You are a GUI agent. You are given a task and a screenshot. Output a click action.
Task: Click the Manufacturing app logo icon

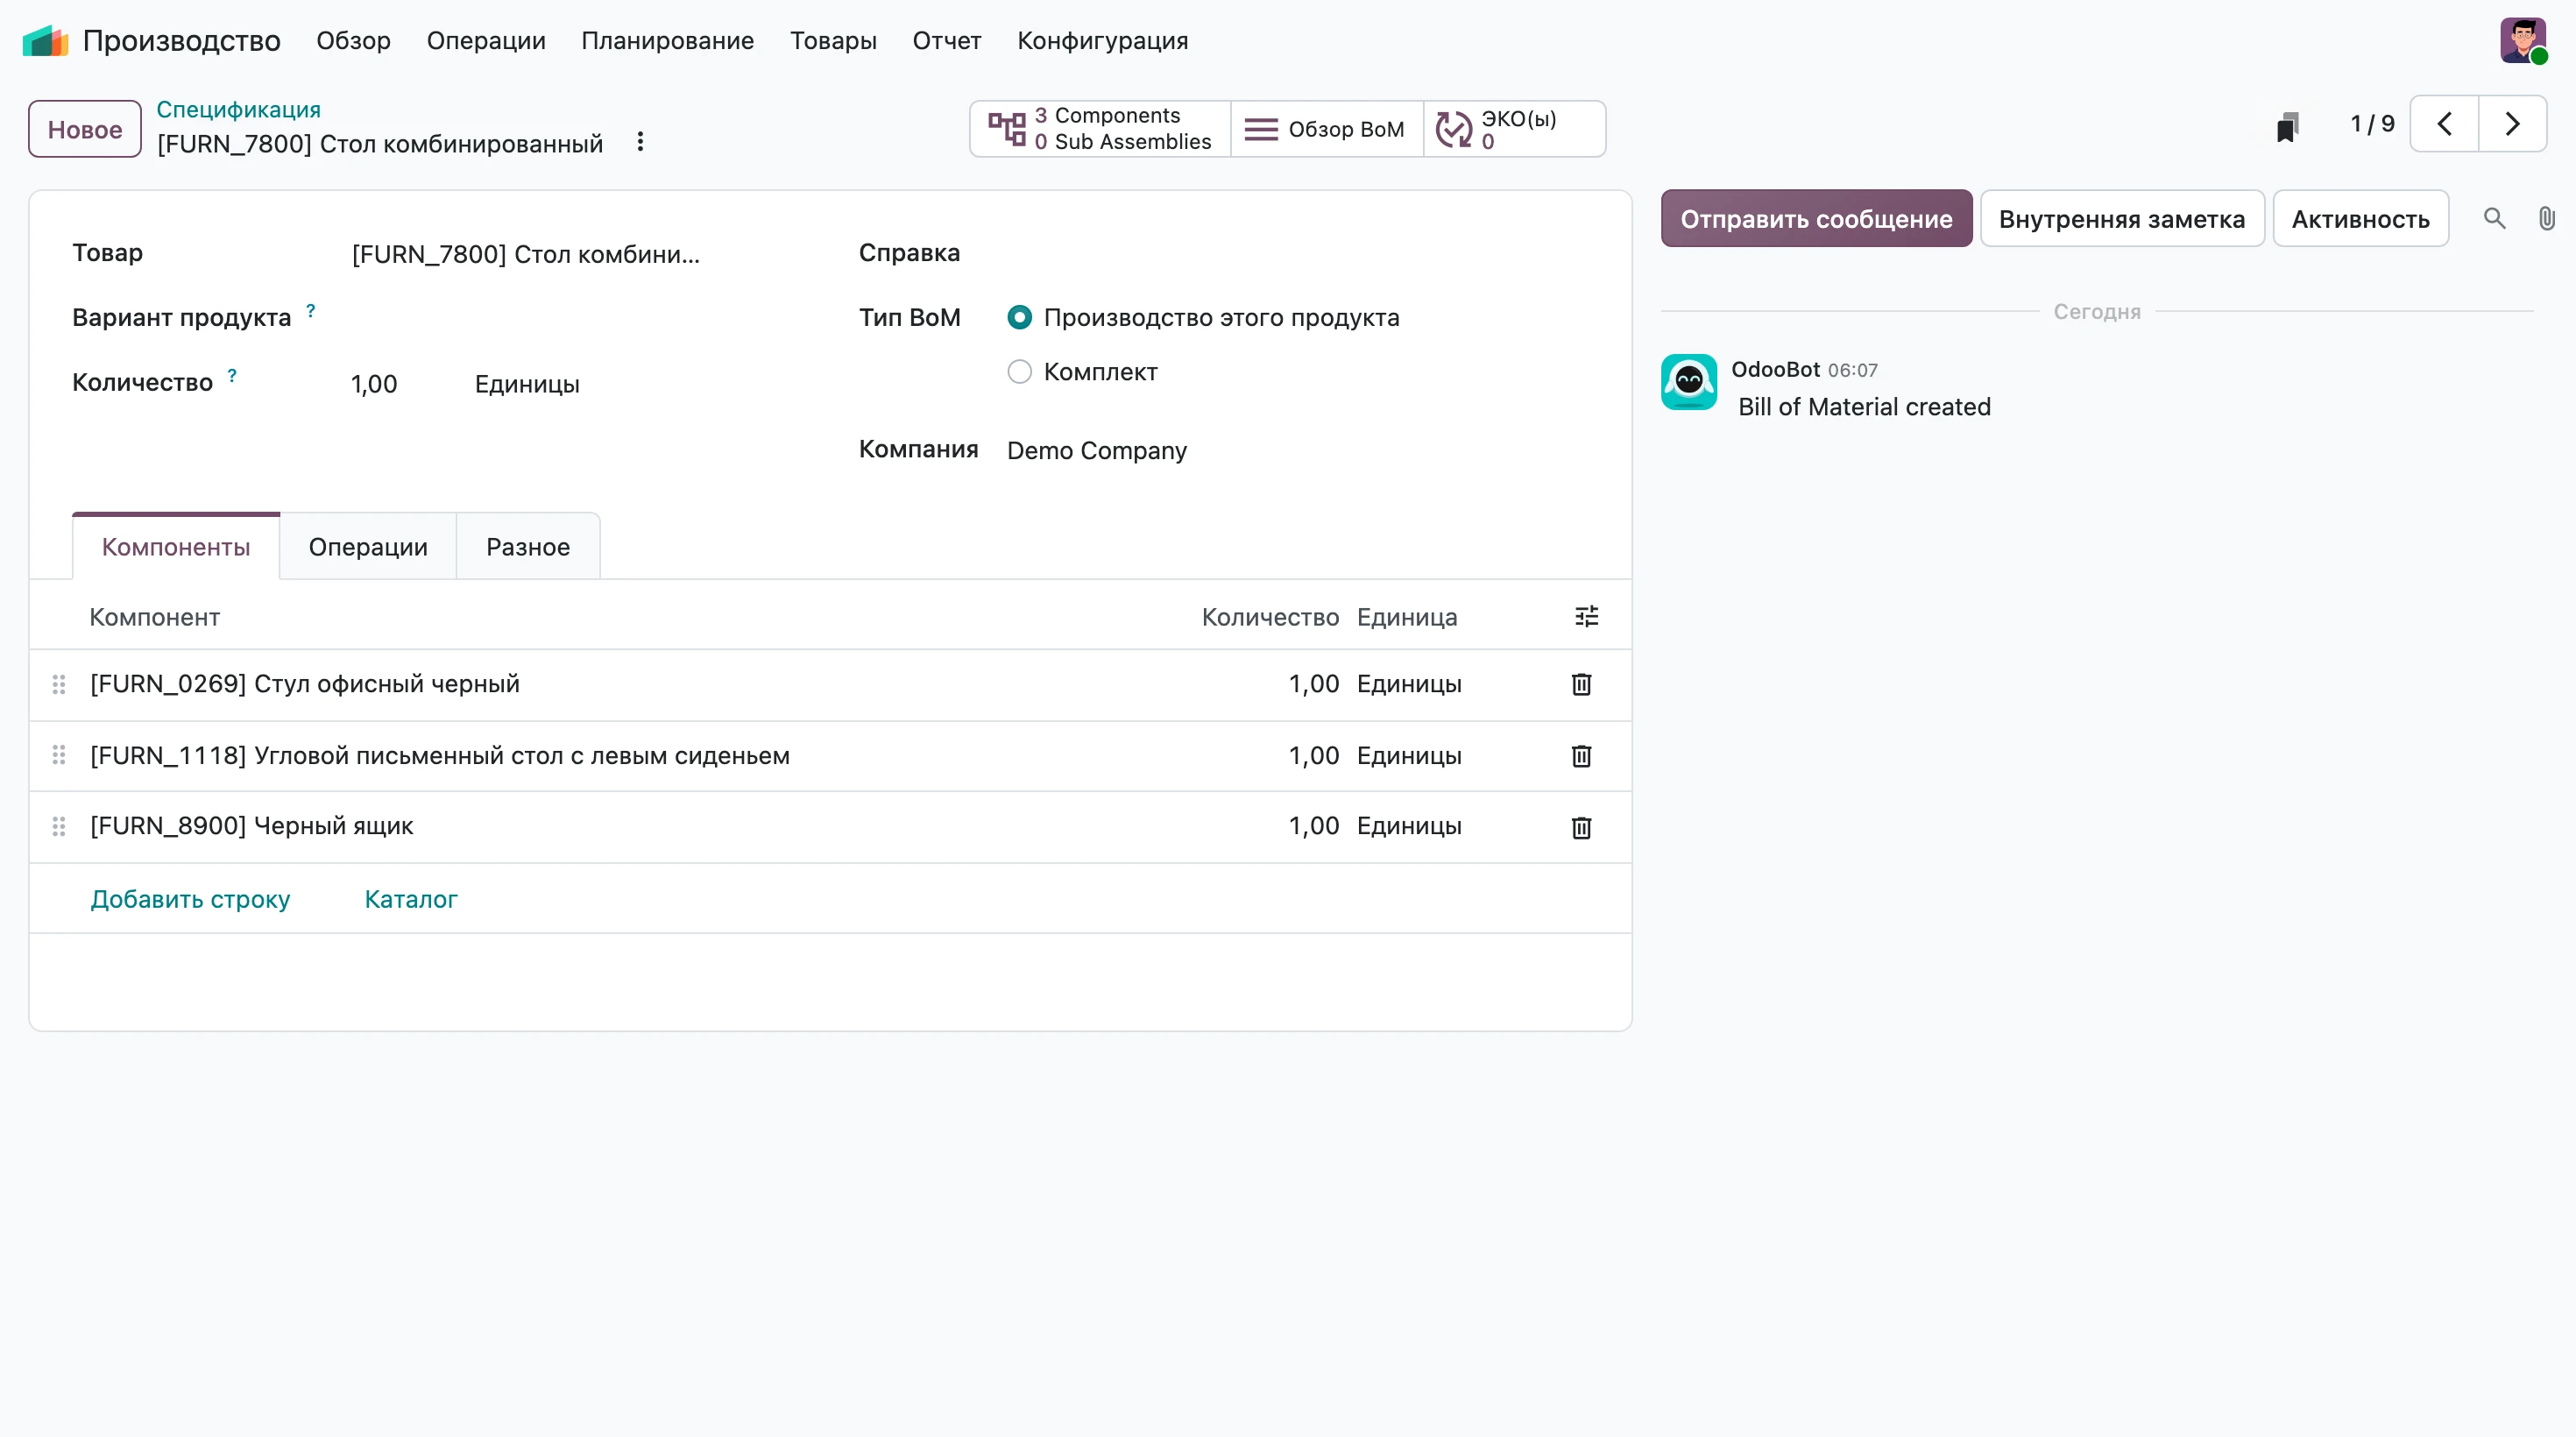pyautogui.click(x=45, y=41)
